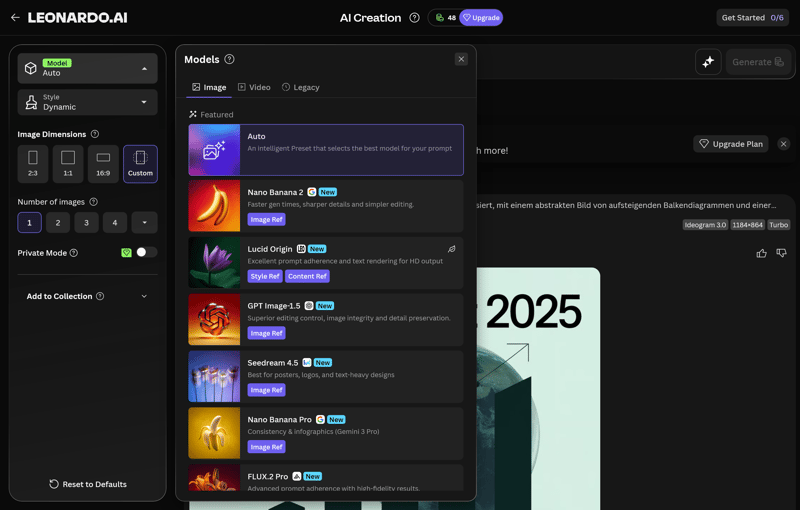
Task: Click the thumbs up icon
Action: [x=762, y=253]
